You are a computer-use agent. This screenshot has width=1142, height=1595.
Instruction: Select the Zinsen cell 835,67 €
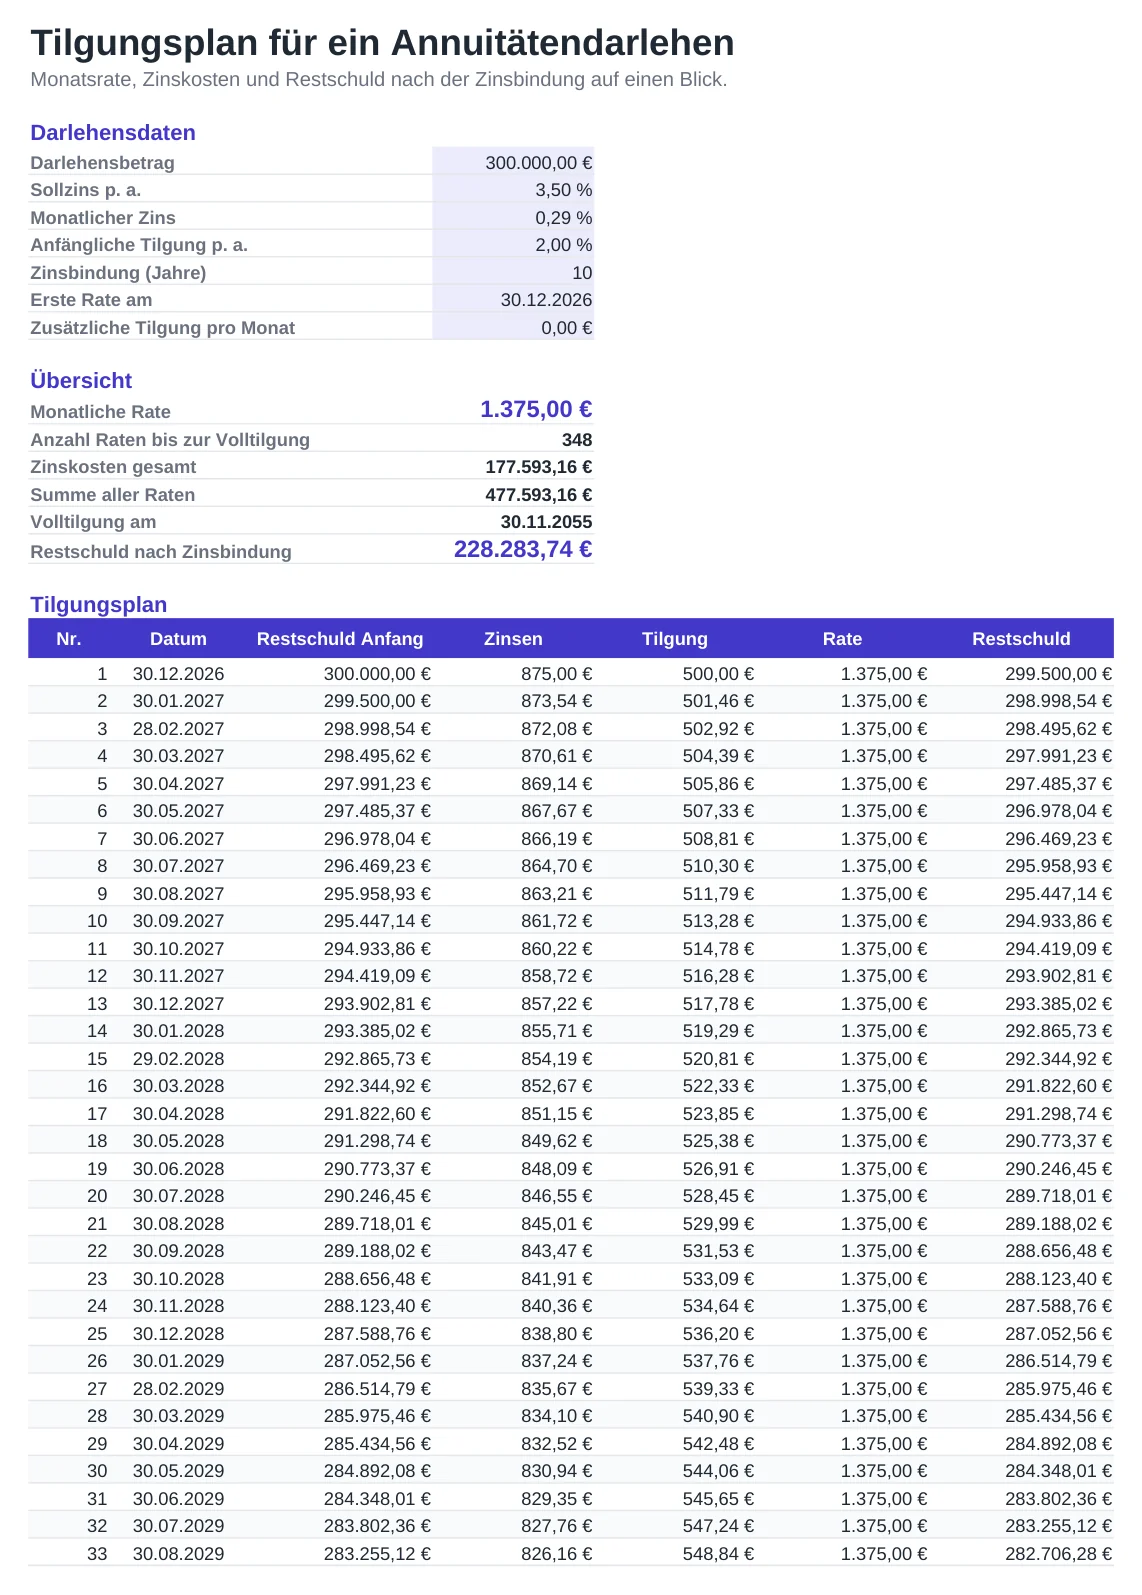point(556,1389)
